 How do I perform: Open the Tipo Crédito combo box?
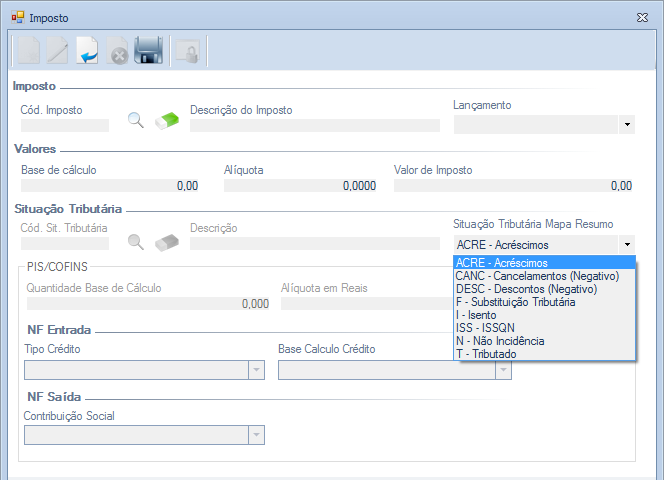144,370
